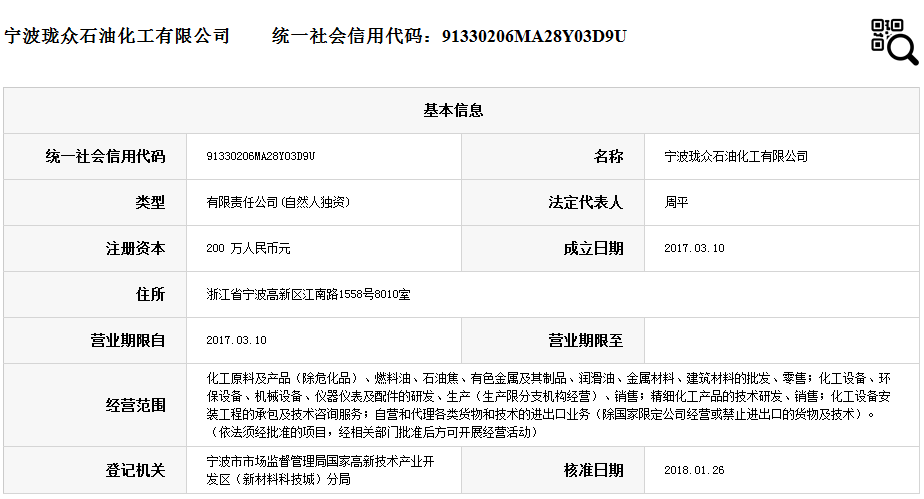Select the company name heading 宁波珑众石油化工有限公司

pyautogui.click(x=117, y=36)
